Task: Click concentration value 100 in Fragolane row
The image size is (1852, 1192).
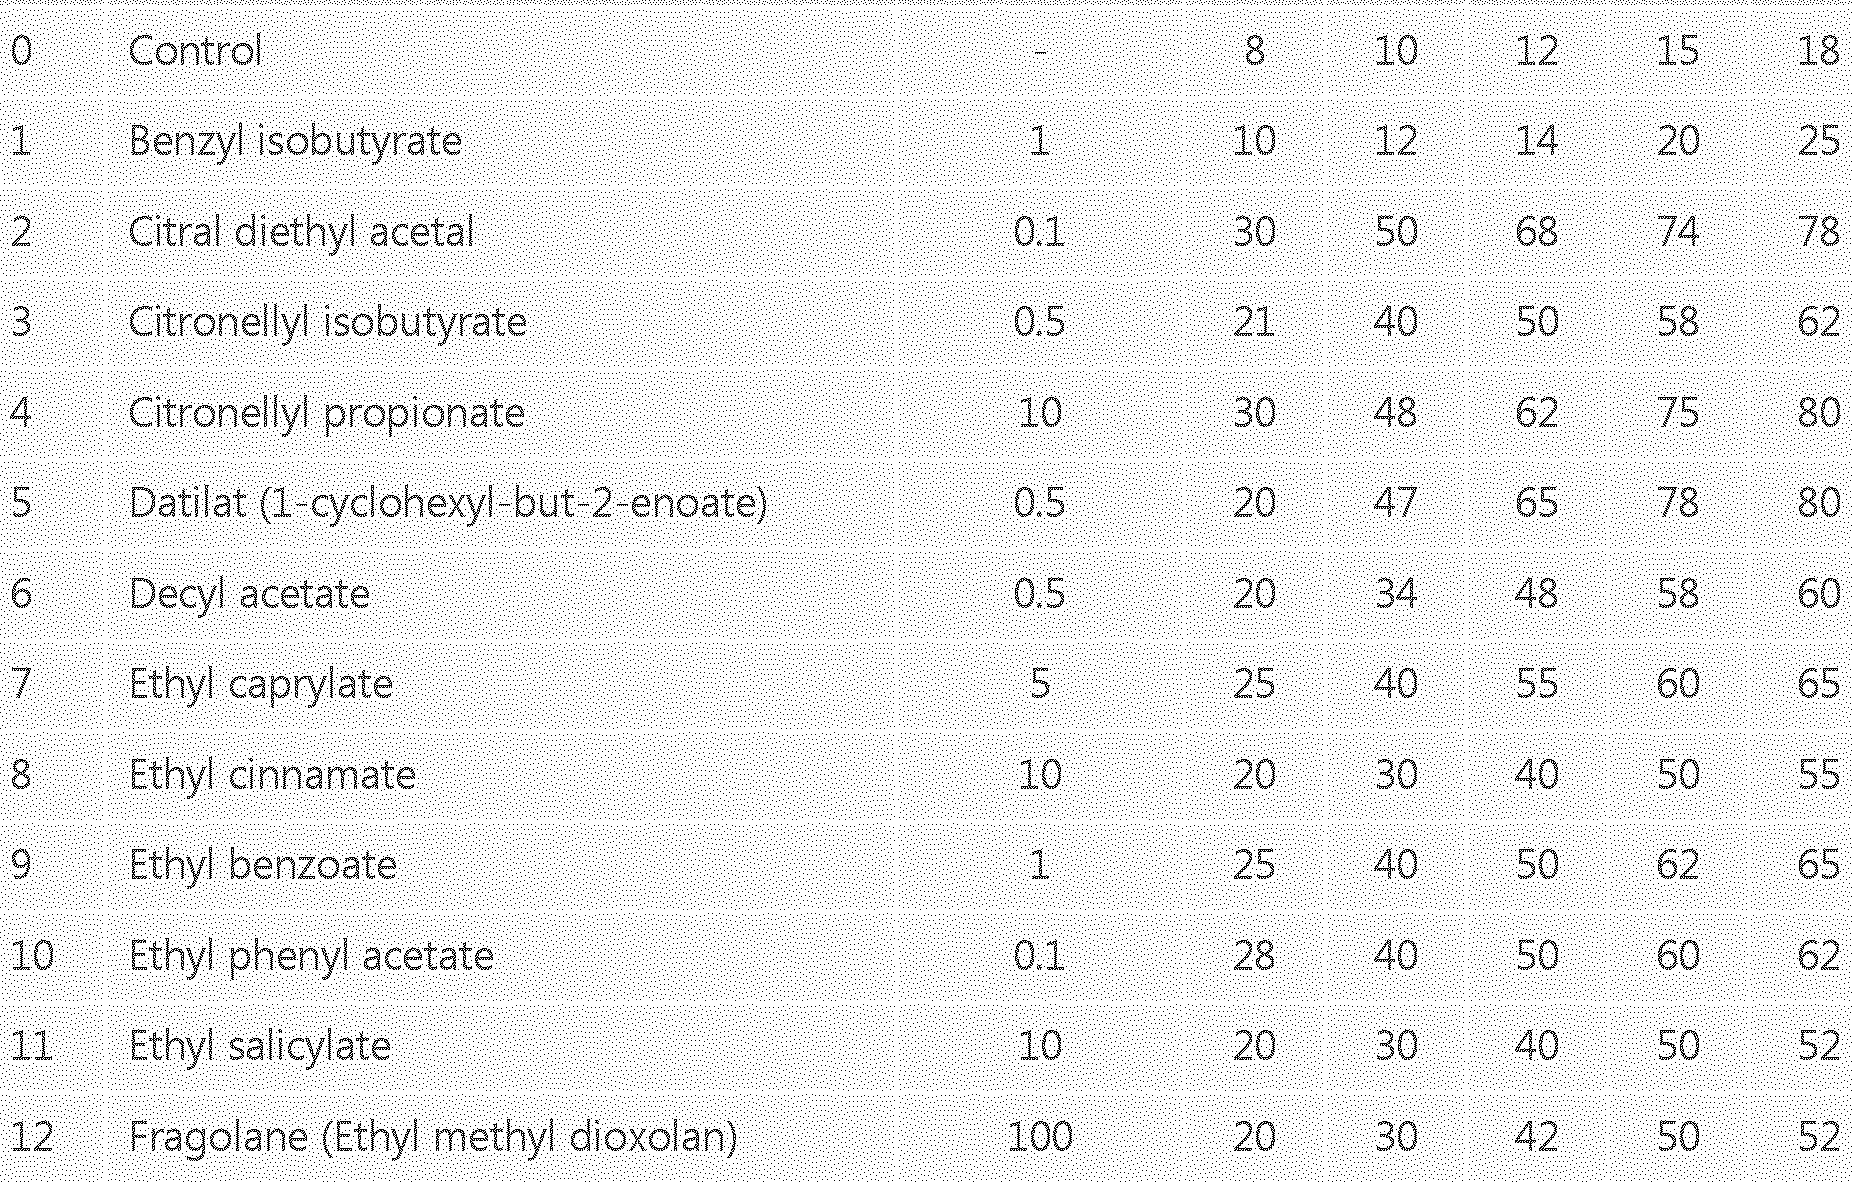Action: tap(1039, 1137)
